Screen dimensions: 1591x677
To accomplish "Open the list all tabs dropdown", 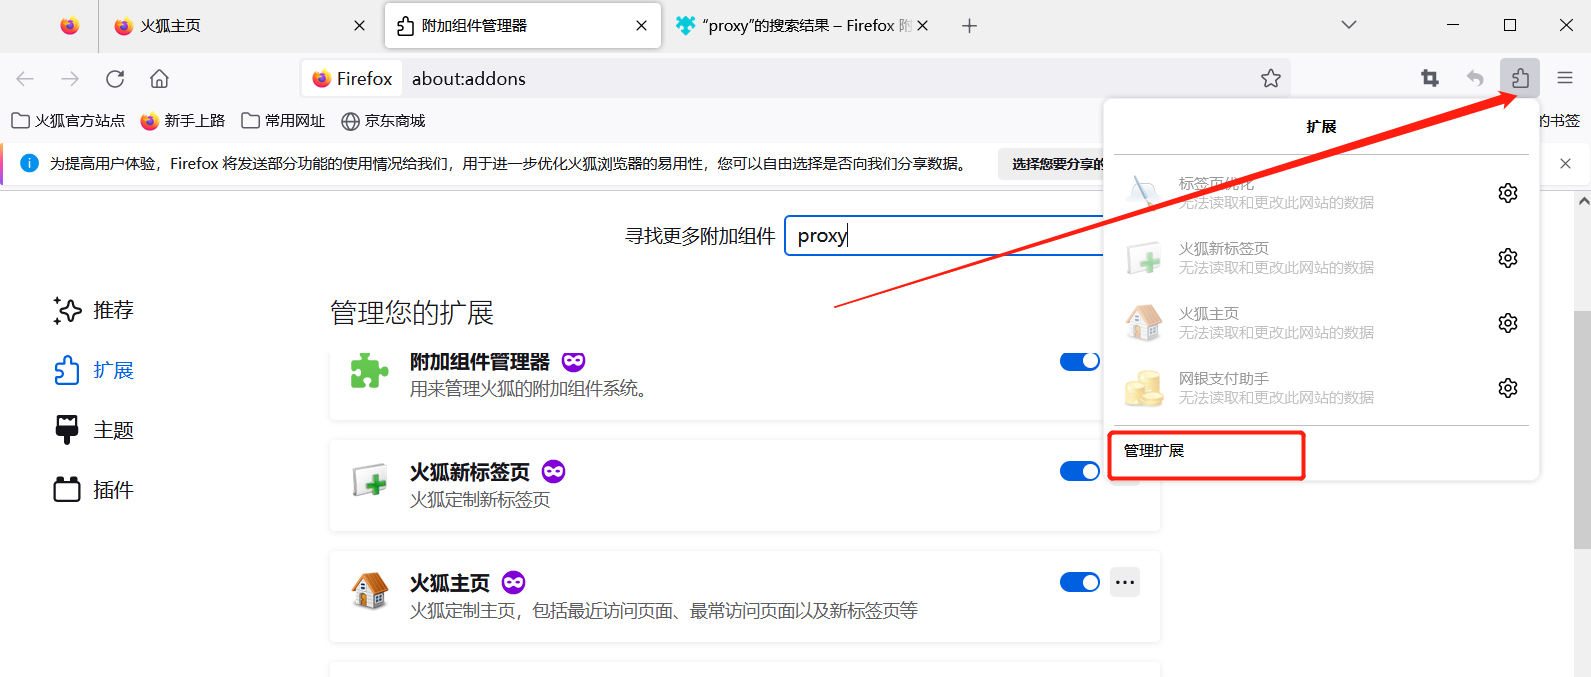I will pos(1349,25).
